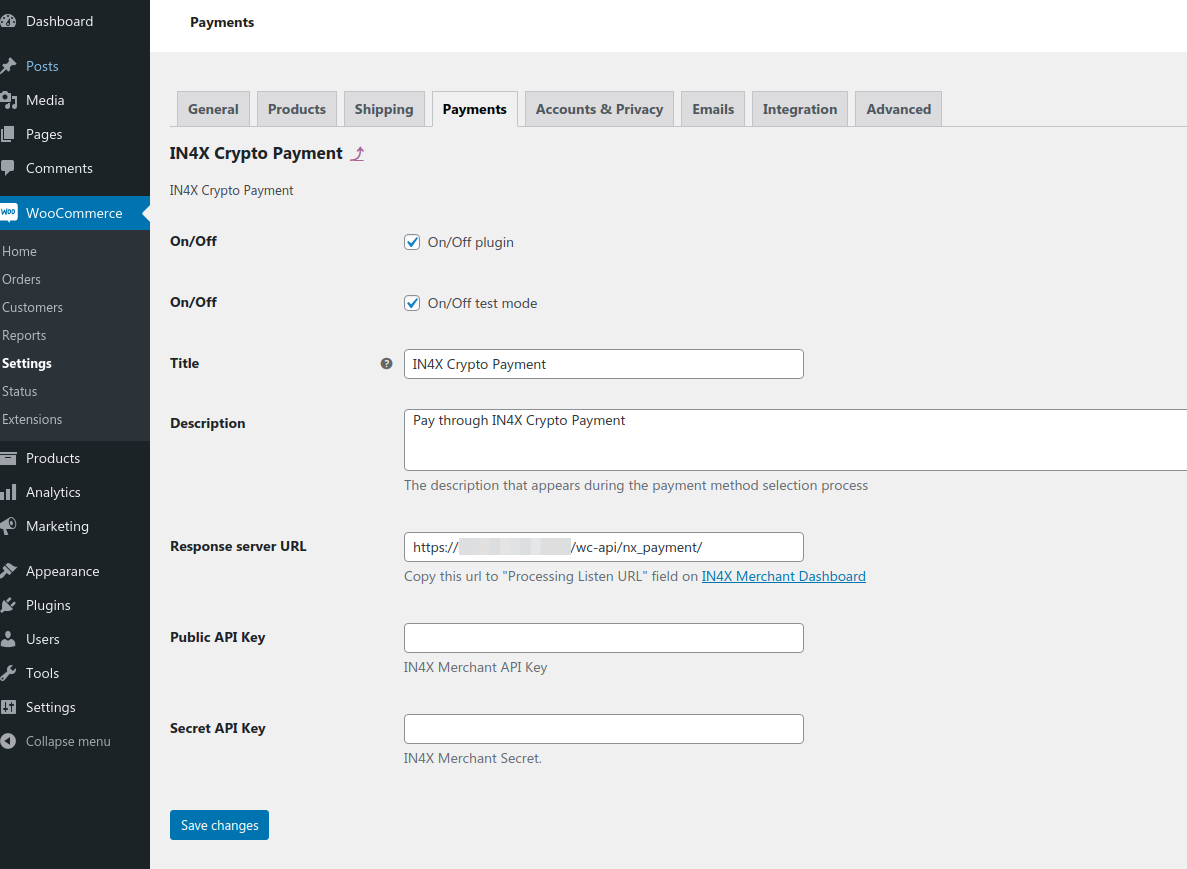Open WooCommerce Customers submenu item
The image size is (1187, 869).
[x=32, y=307]
